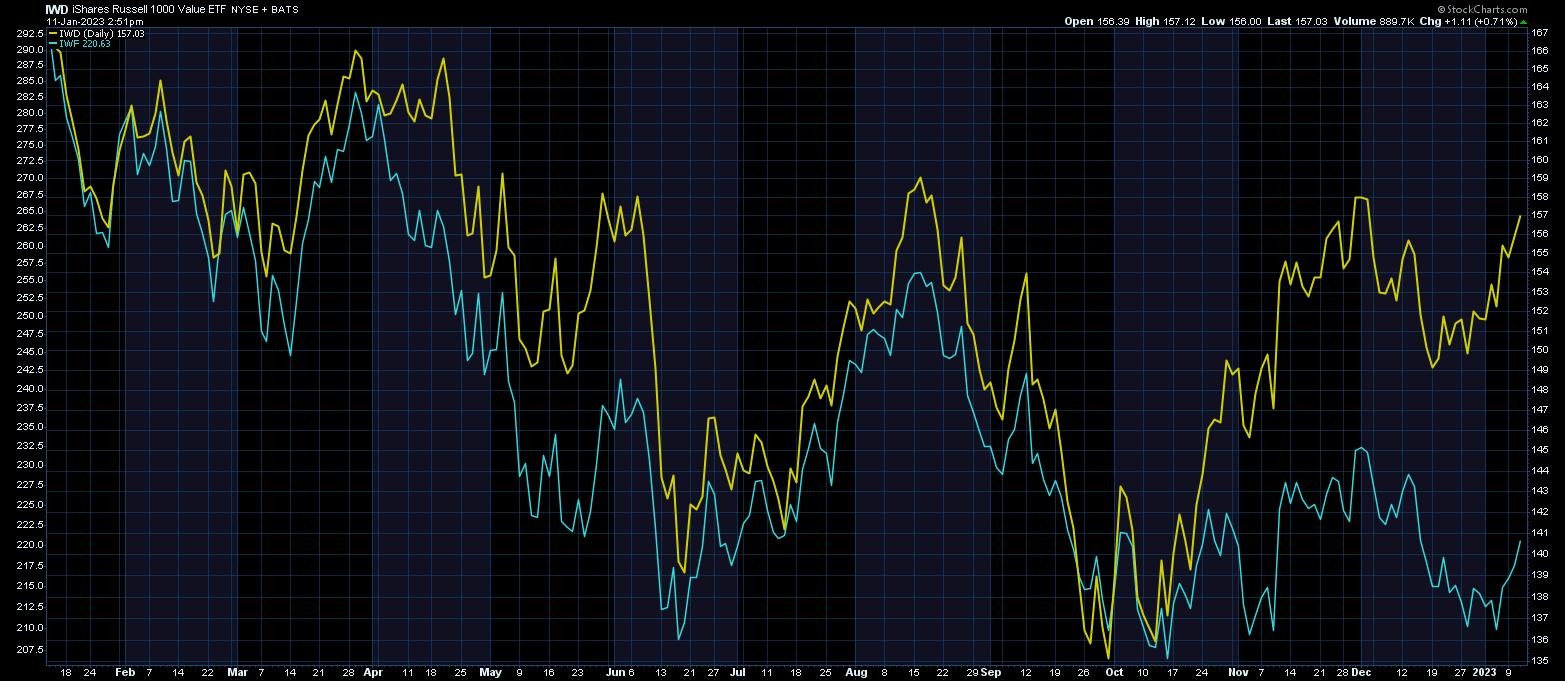The width and height of the screenshot is (1565, 681).
Task: Click the 2023 label on the date axis
Action: (x=1488, y=673)
